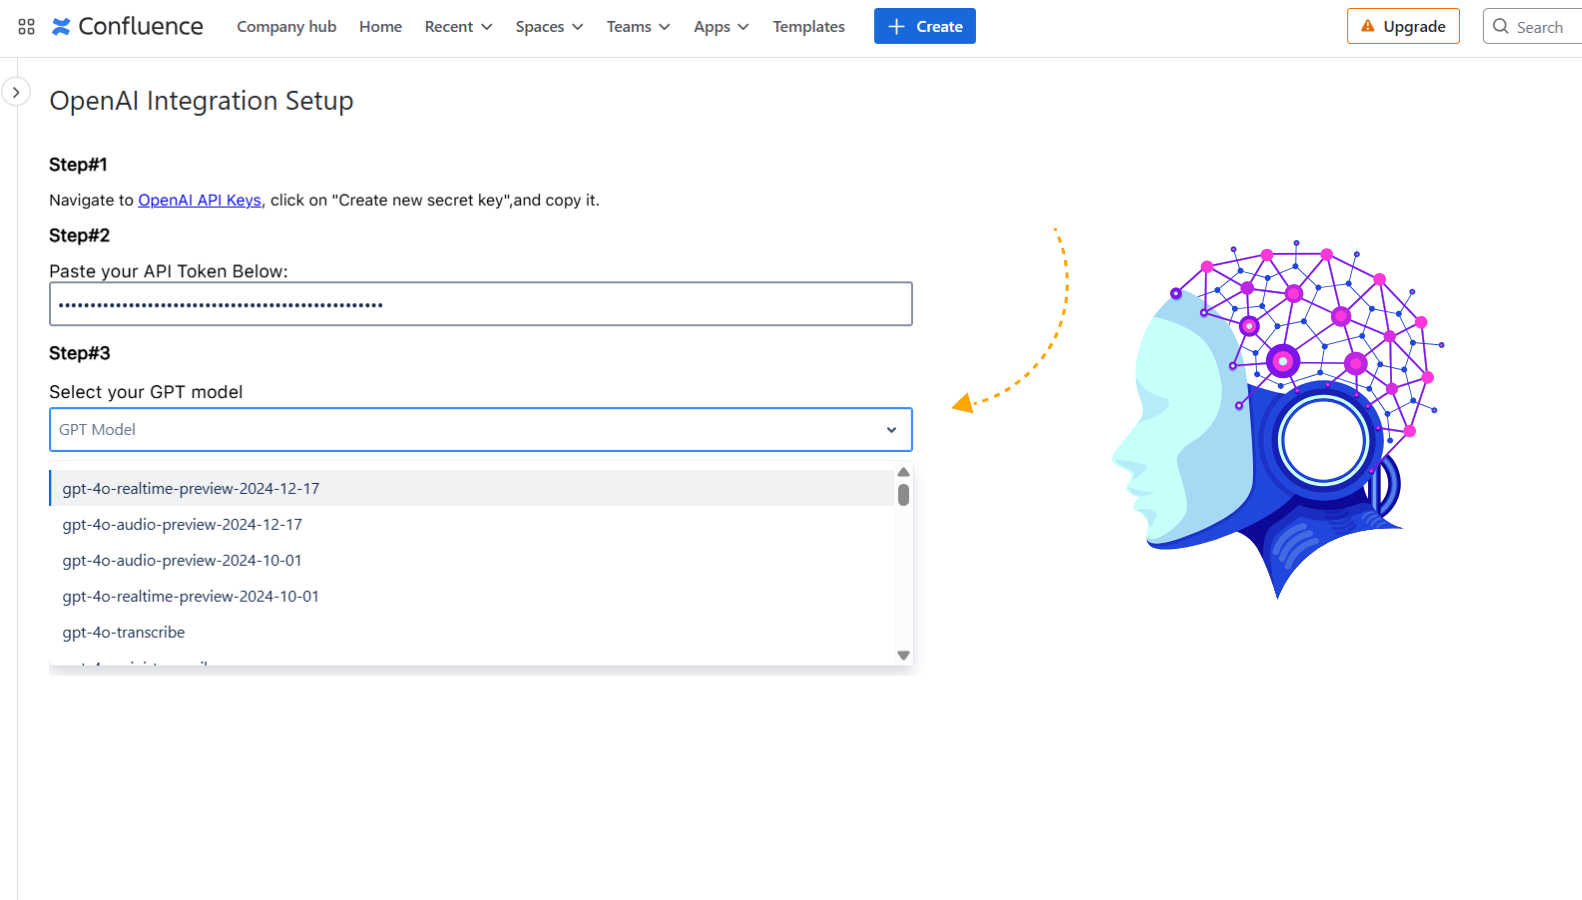
Task: Click the Create button
Action: (x=925, y=26)
